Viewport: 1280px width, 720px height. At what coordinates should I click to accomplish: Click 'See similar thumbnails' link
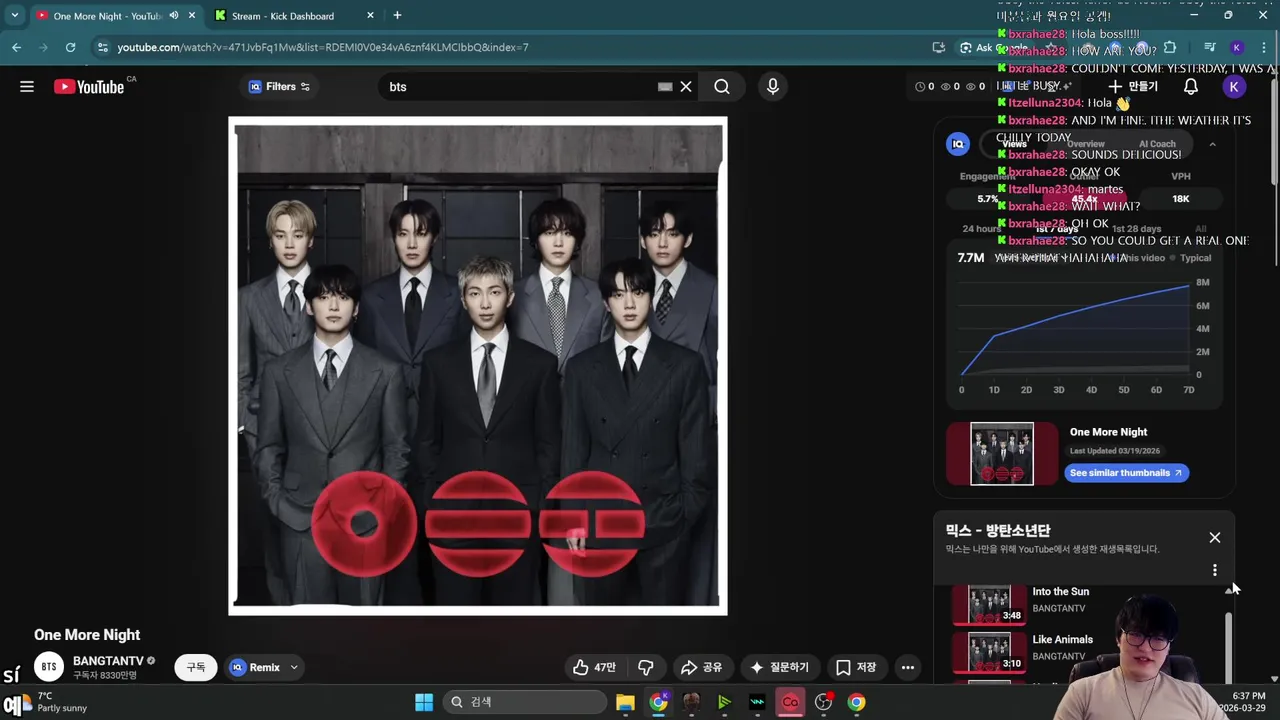tap(1126, 473)
